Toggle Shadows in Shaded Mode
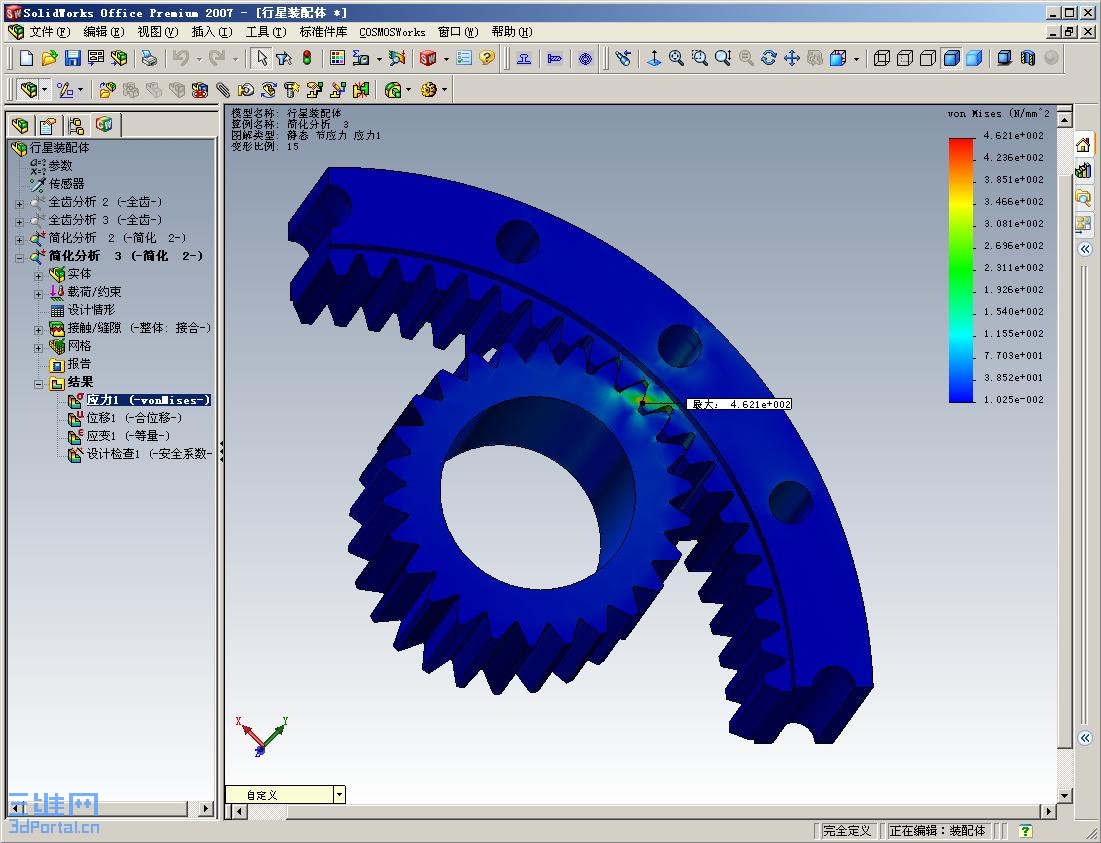 click(1005, 58)
